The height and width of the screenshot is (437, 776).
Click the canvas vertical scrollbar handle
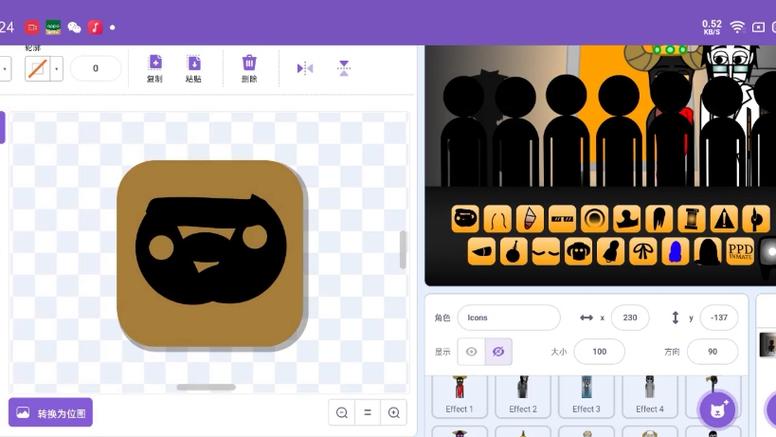pyautogui.click(x=403, y=249)
